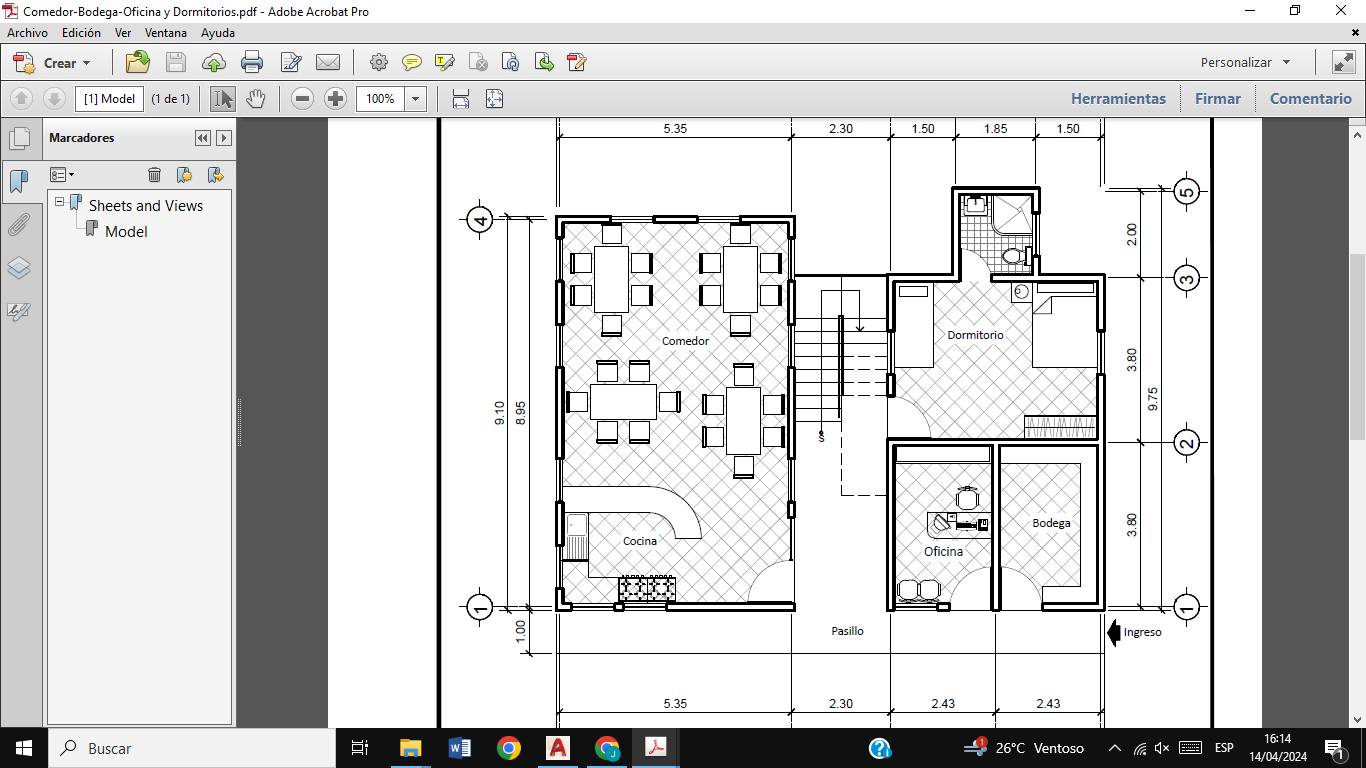Open the Layers panel icon in sidebar

[x=19, y=268]
